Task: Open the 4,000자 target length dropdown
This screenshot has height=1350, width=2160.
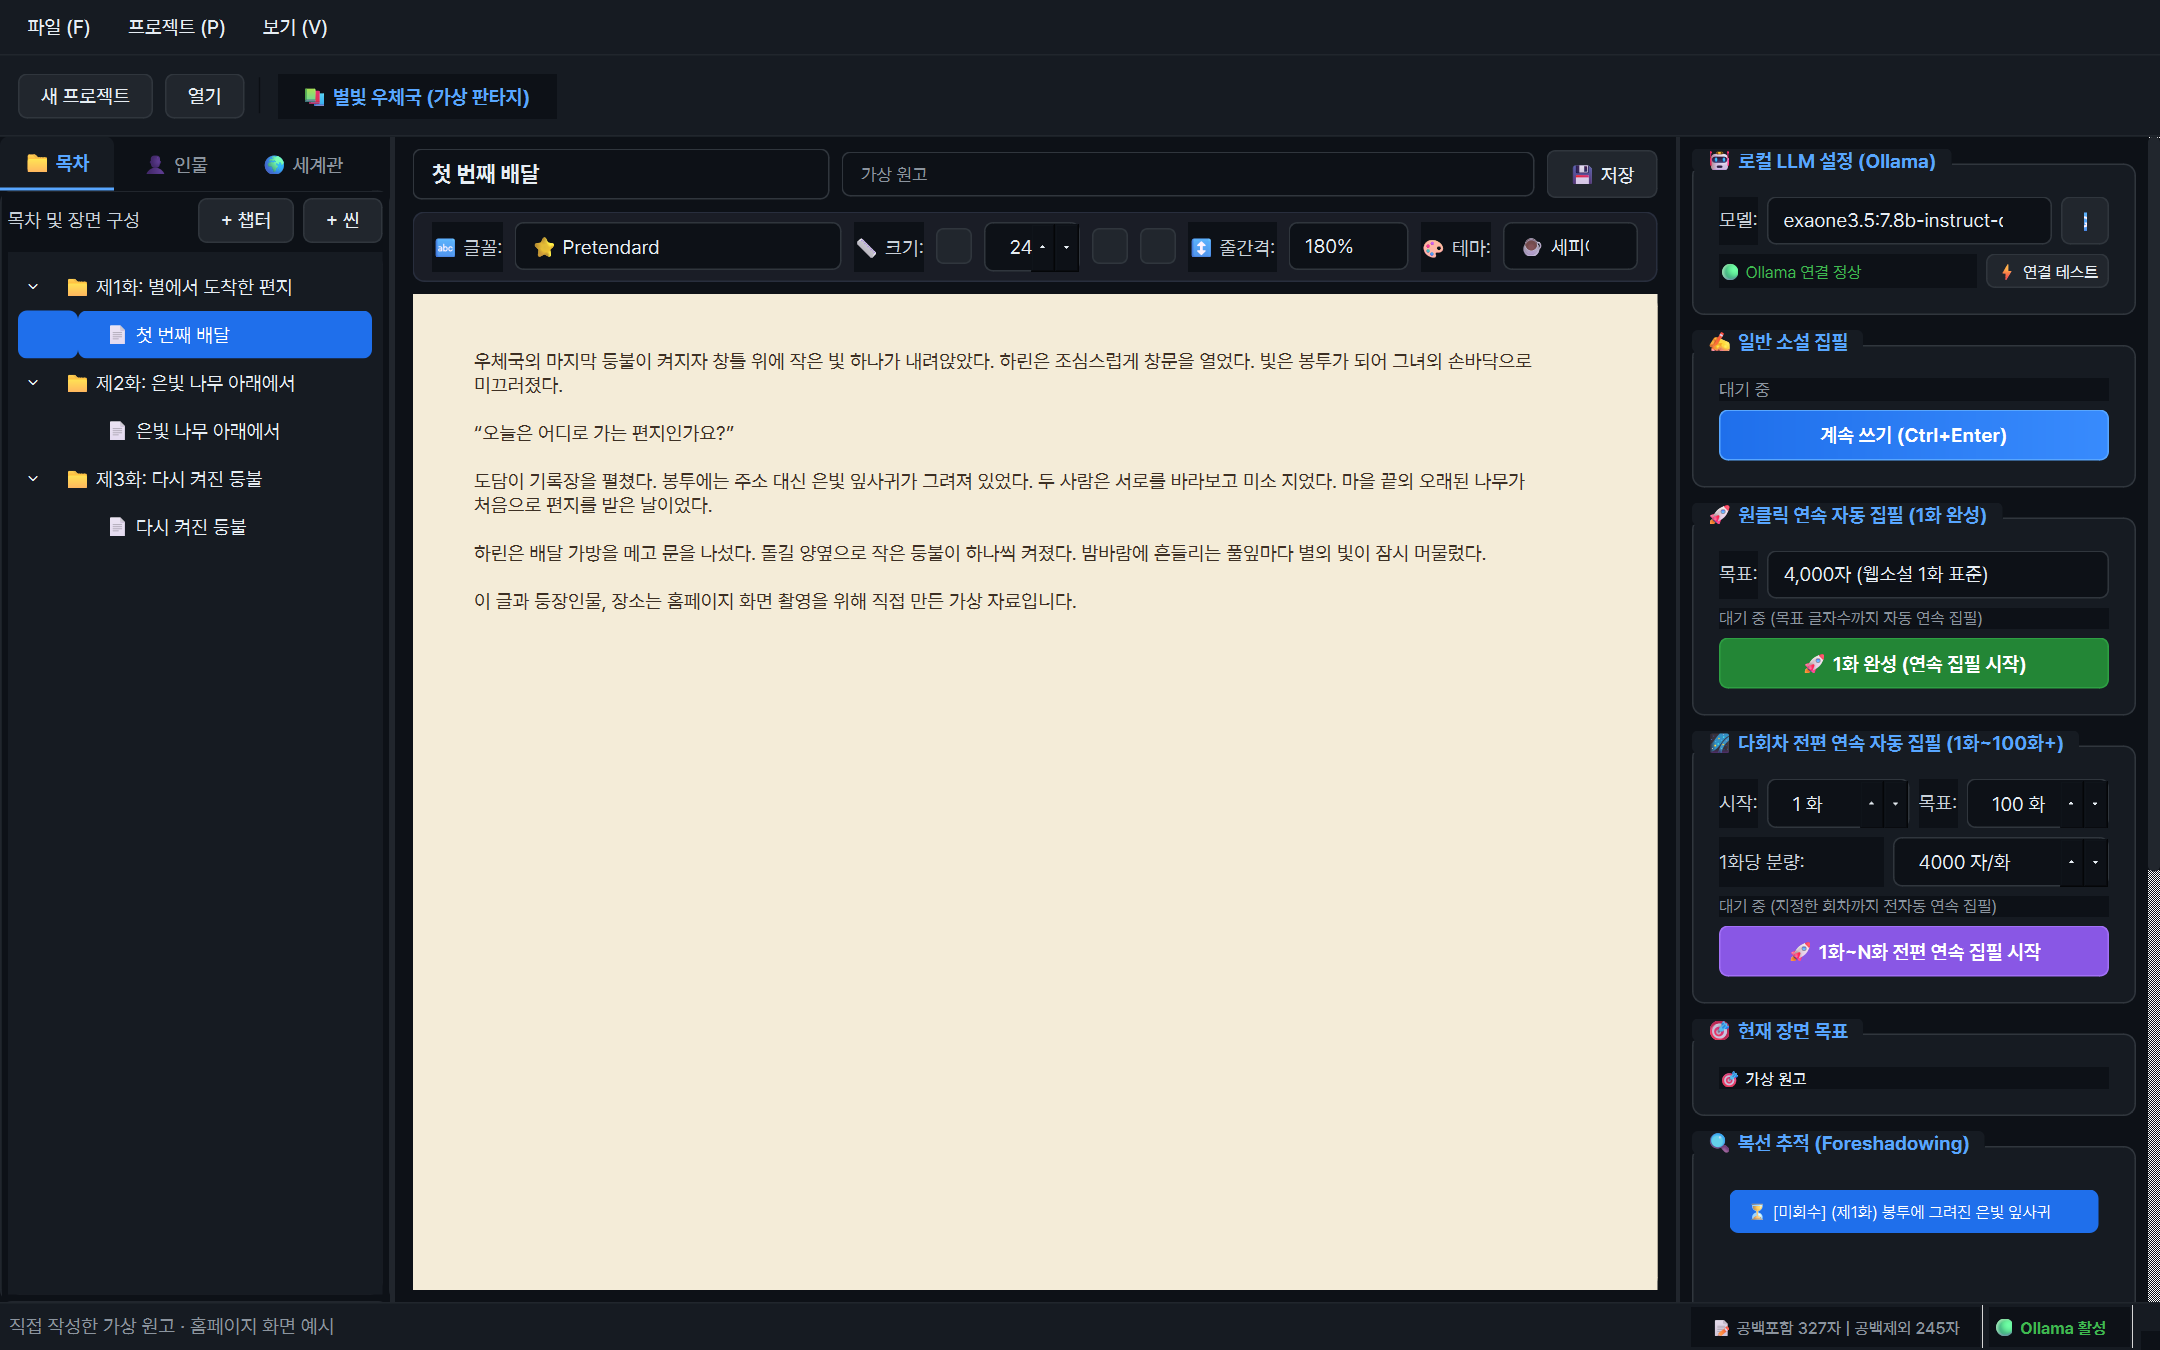Action: click(x=1937, y=575)
